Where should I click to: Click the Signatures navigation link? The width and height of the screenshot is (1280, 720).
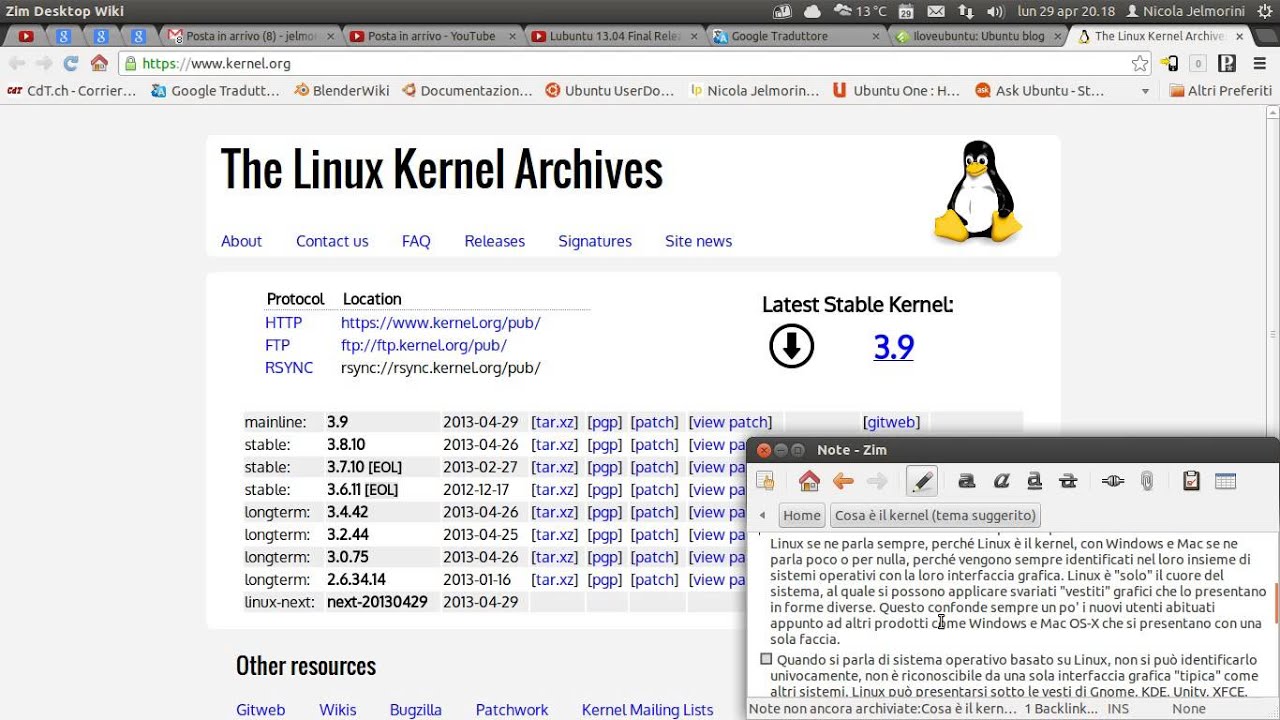[x=595, y=241]
